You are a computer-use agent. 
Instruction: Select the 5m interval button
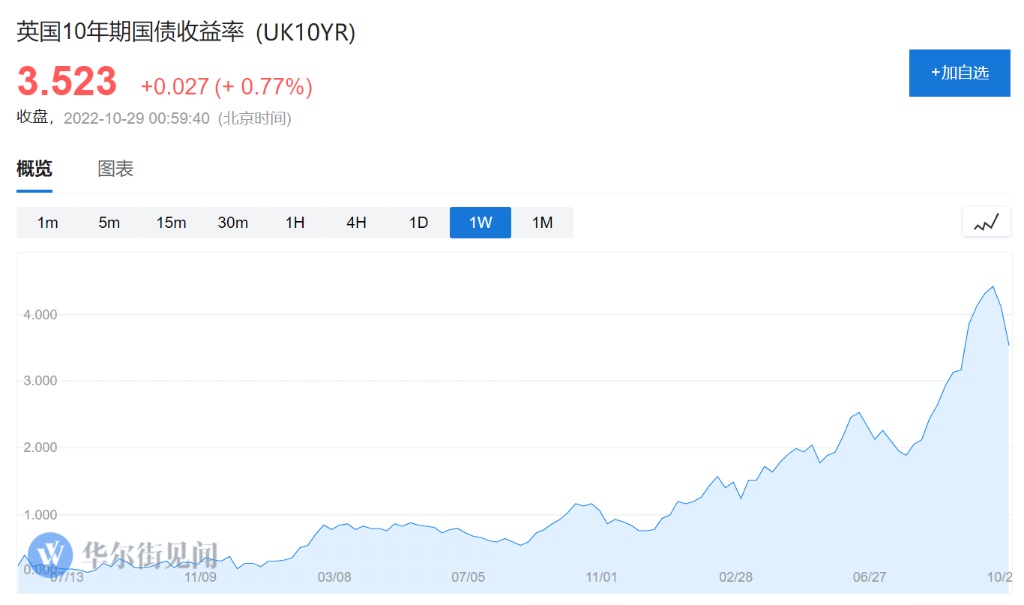coord(109,222)
